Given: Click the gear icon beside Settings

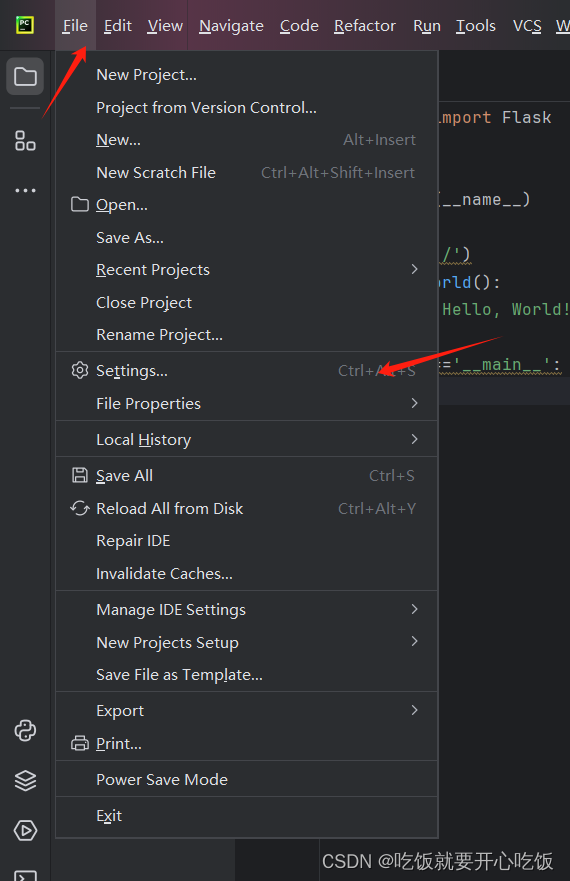Looking at the screenshot, I should click(80, 370).
